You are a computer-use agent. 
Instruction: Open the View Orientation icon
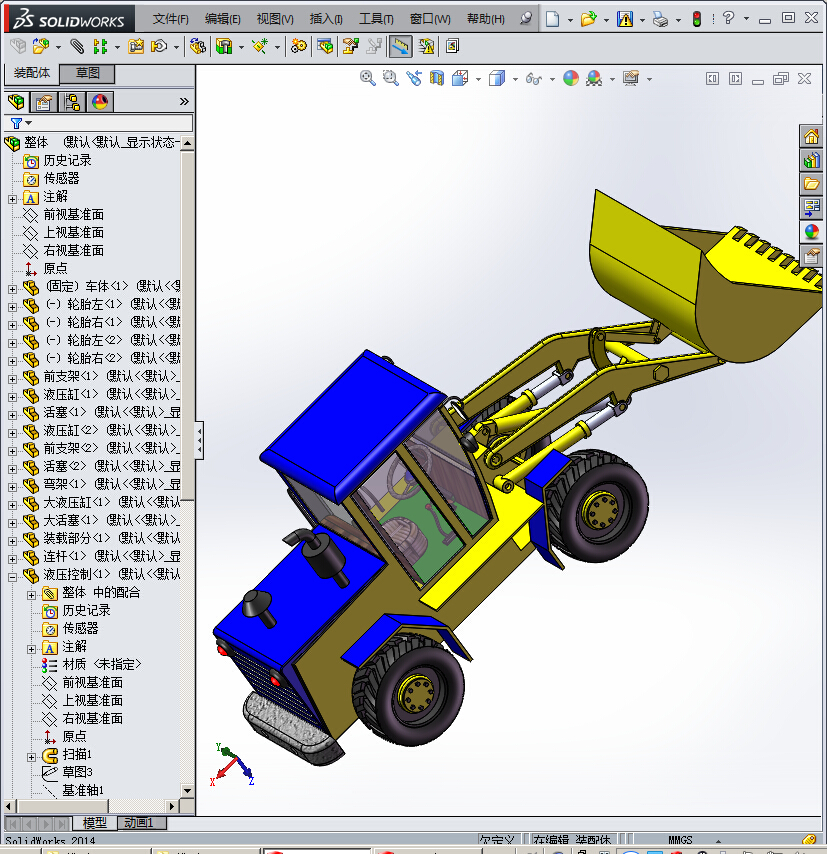[460, 78]
